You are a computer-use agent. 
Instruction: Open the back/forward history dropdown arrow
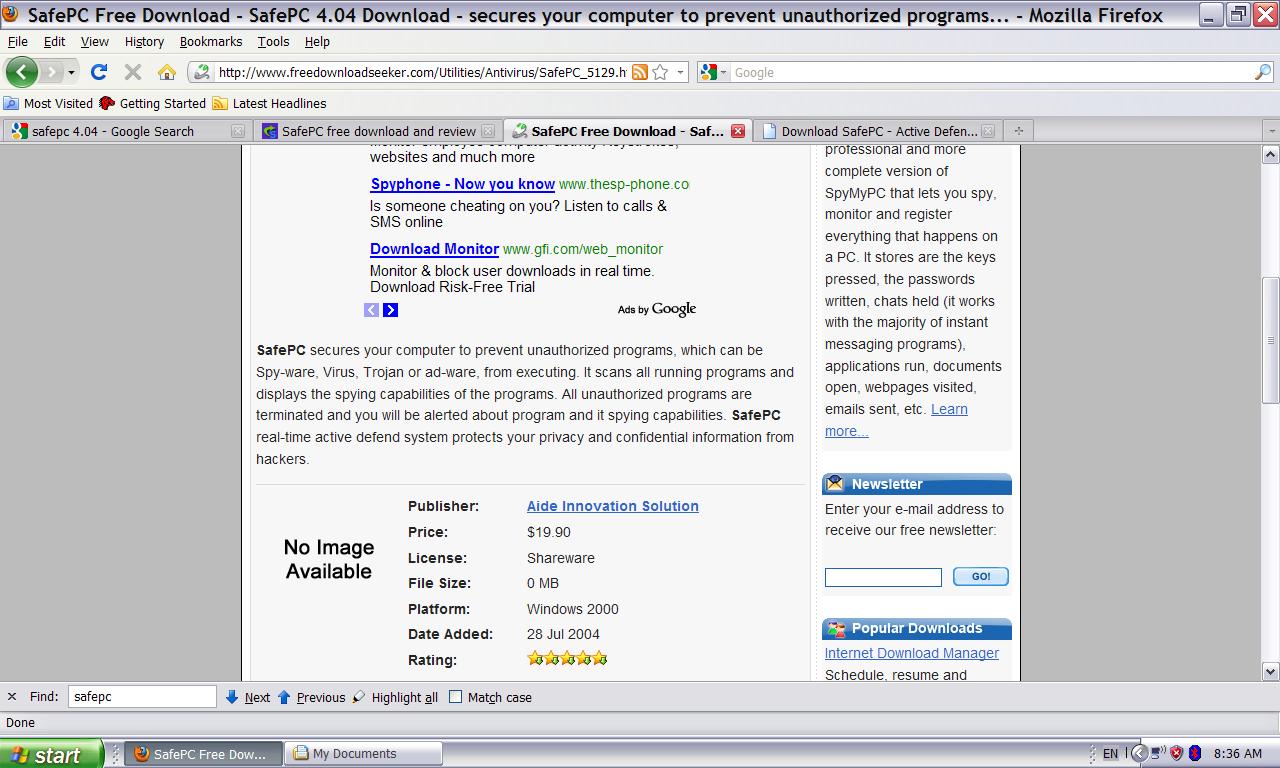pyautogui.click(x=71, y=73)
